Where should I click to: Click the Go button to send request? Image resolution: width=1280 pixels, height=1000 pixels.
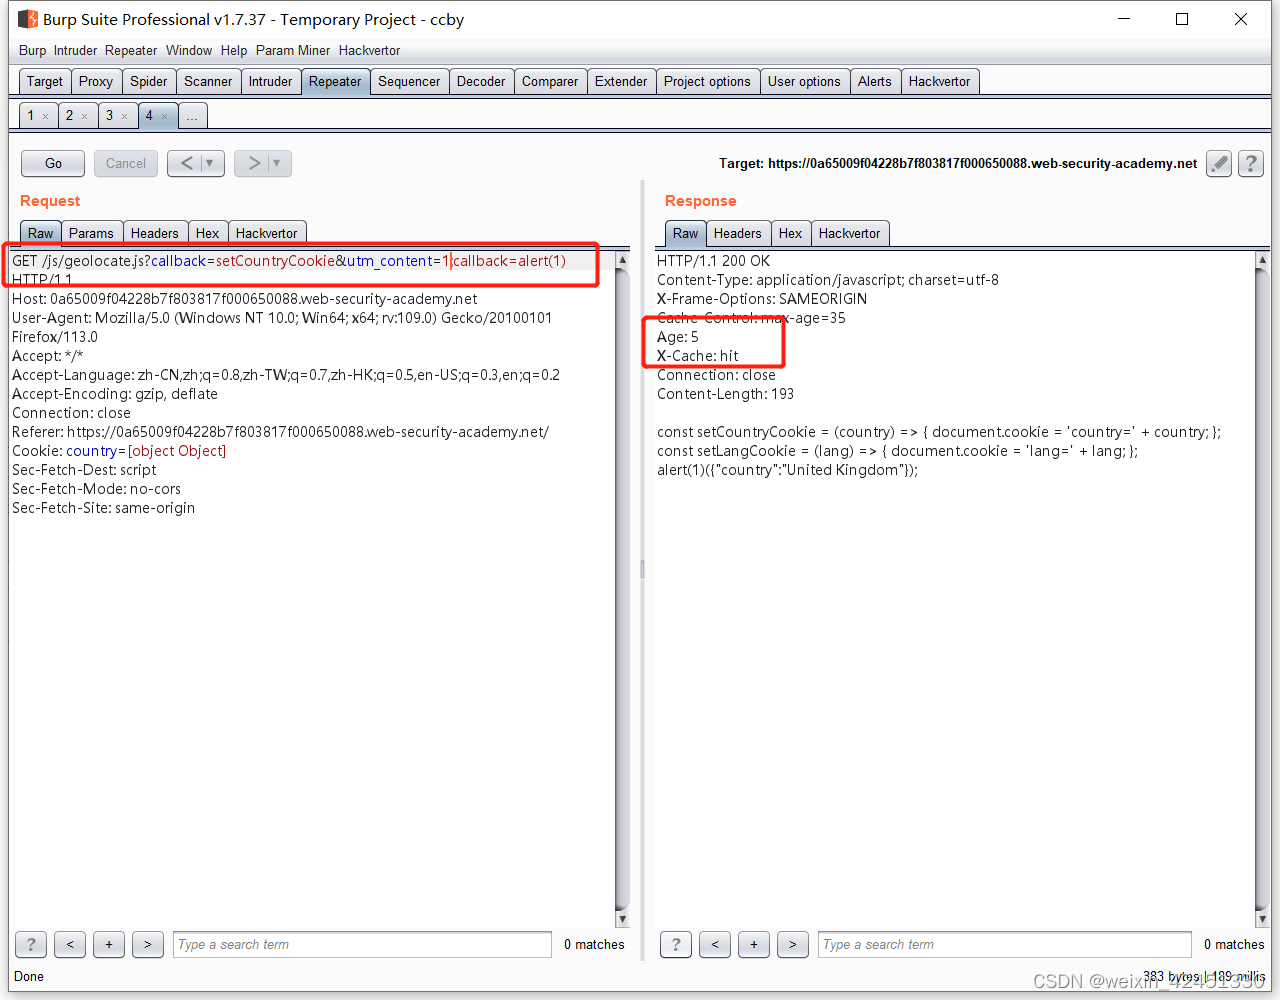coord(53,163)
